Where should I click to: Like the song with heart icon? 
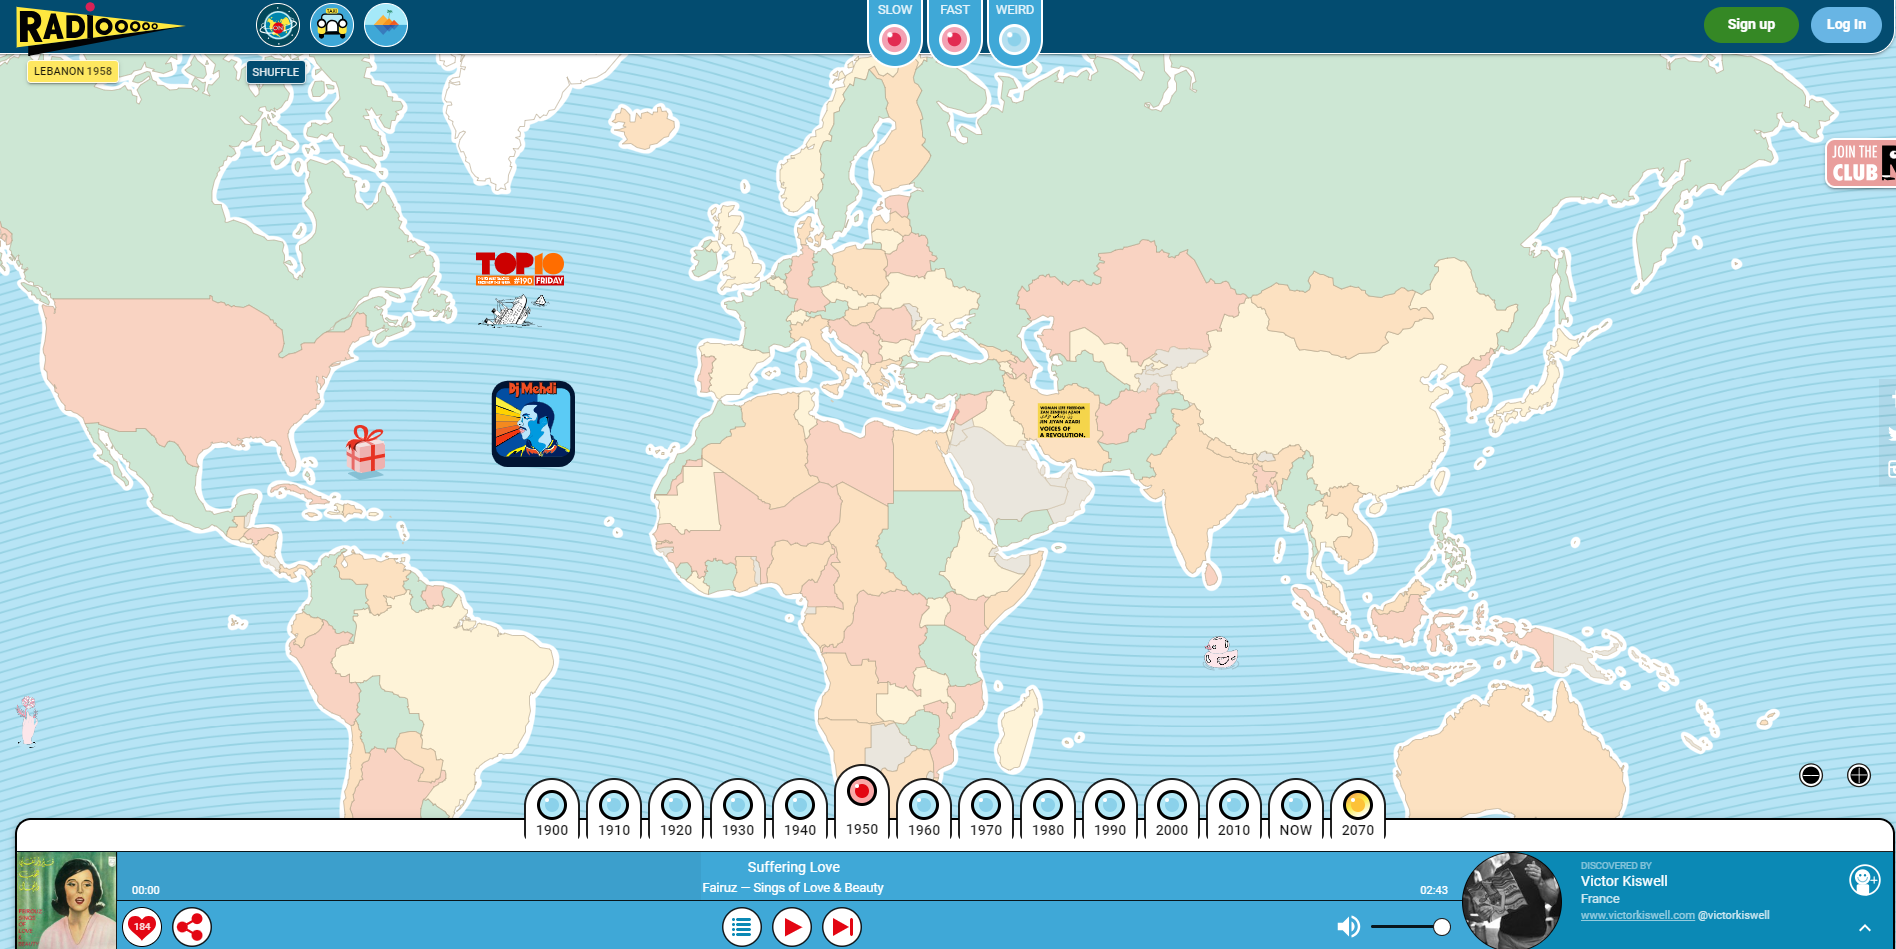coord(142,927)
